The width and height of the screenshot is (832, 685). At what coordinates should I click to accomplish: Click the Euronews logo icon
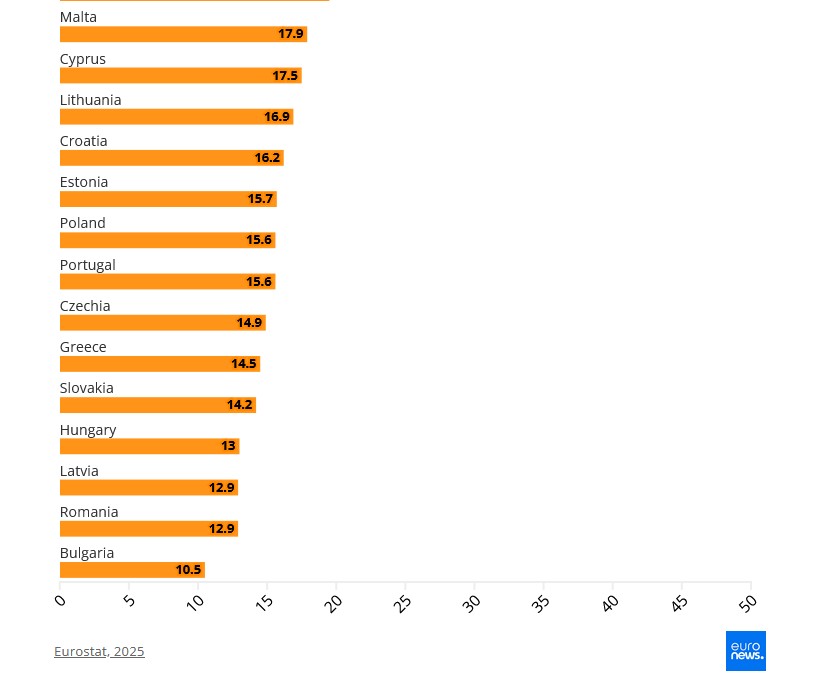pyautogui.click(x=745, y=651)
